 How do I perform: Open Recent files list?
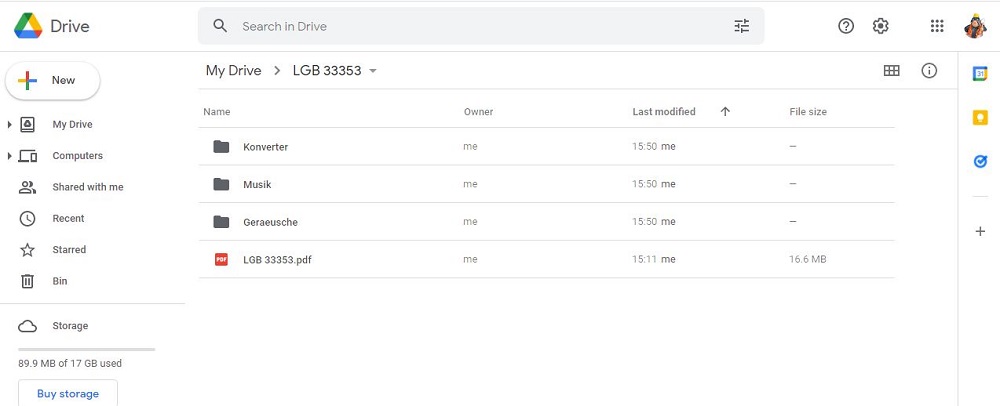click(68, 219)
